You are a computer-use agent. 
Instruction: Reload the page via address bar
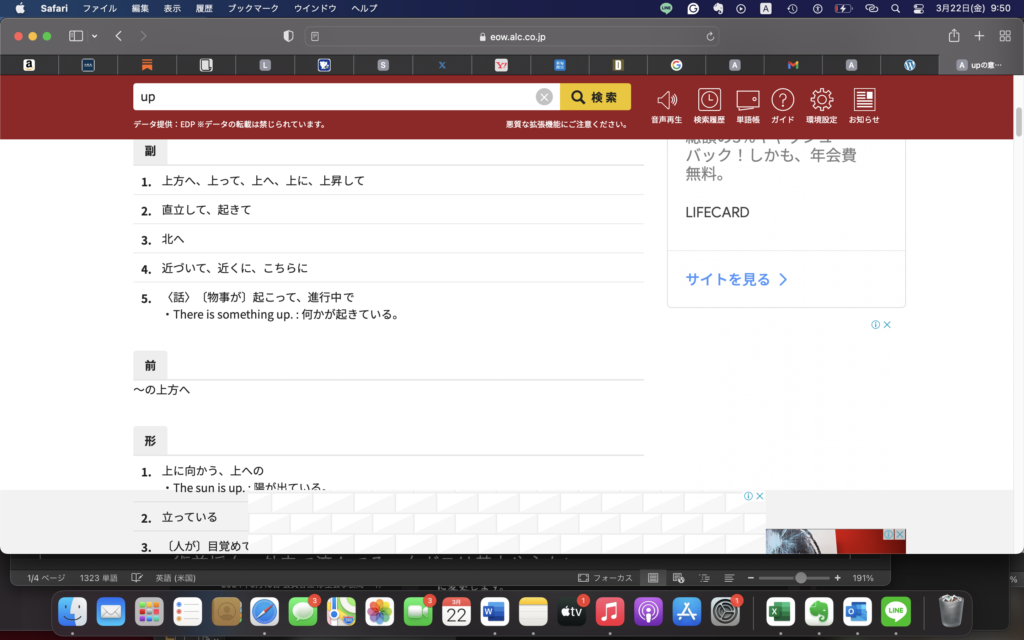pyautogui.click(x=711, y=36)
